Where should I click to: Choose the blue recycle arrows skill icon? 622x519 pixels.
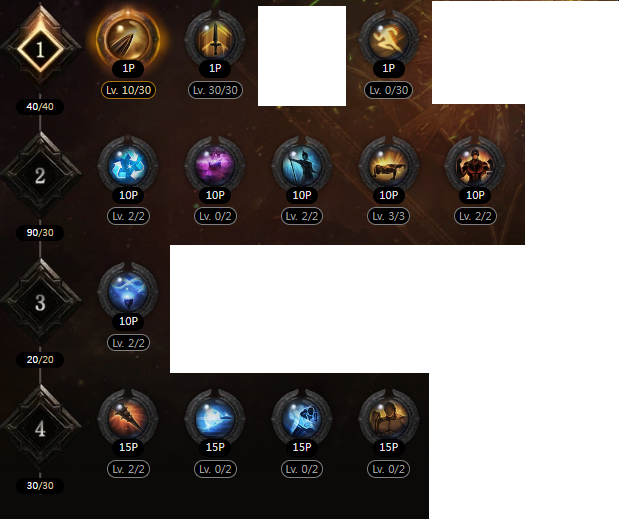click(x=128, y=166)
